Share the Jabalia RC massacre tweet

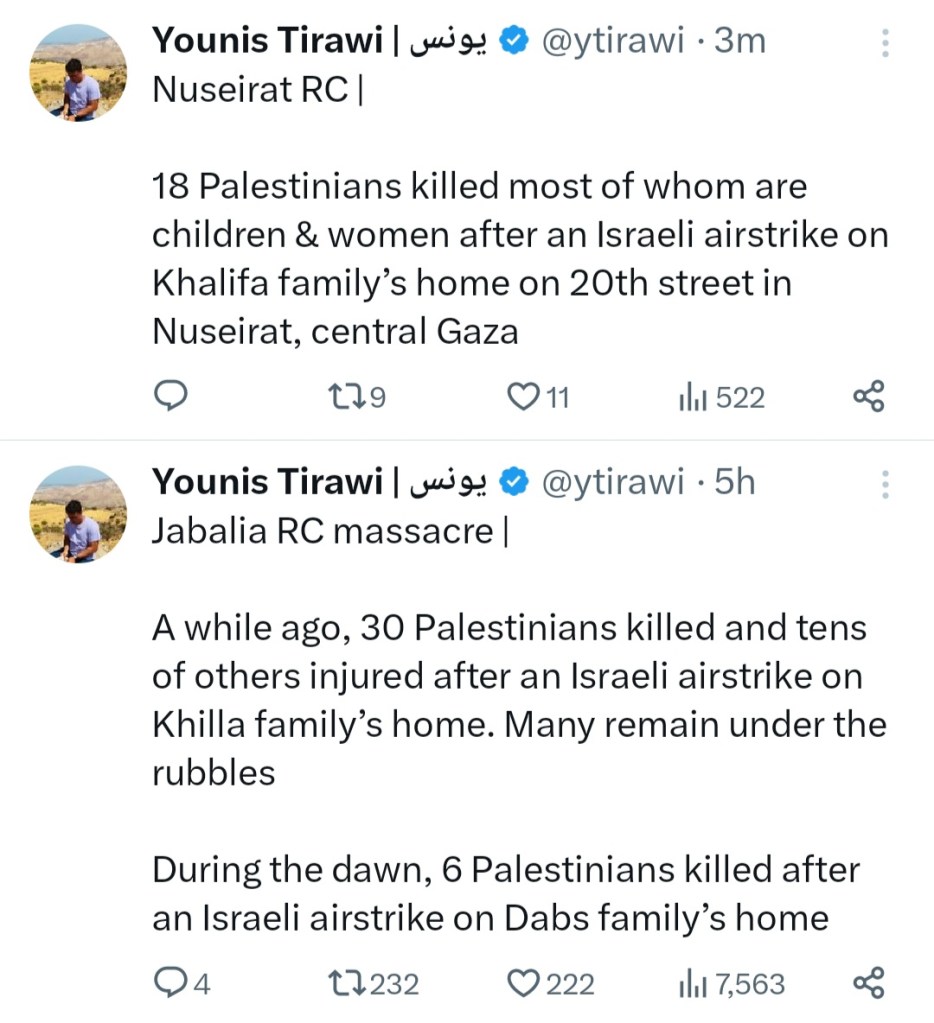(868, 984)
